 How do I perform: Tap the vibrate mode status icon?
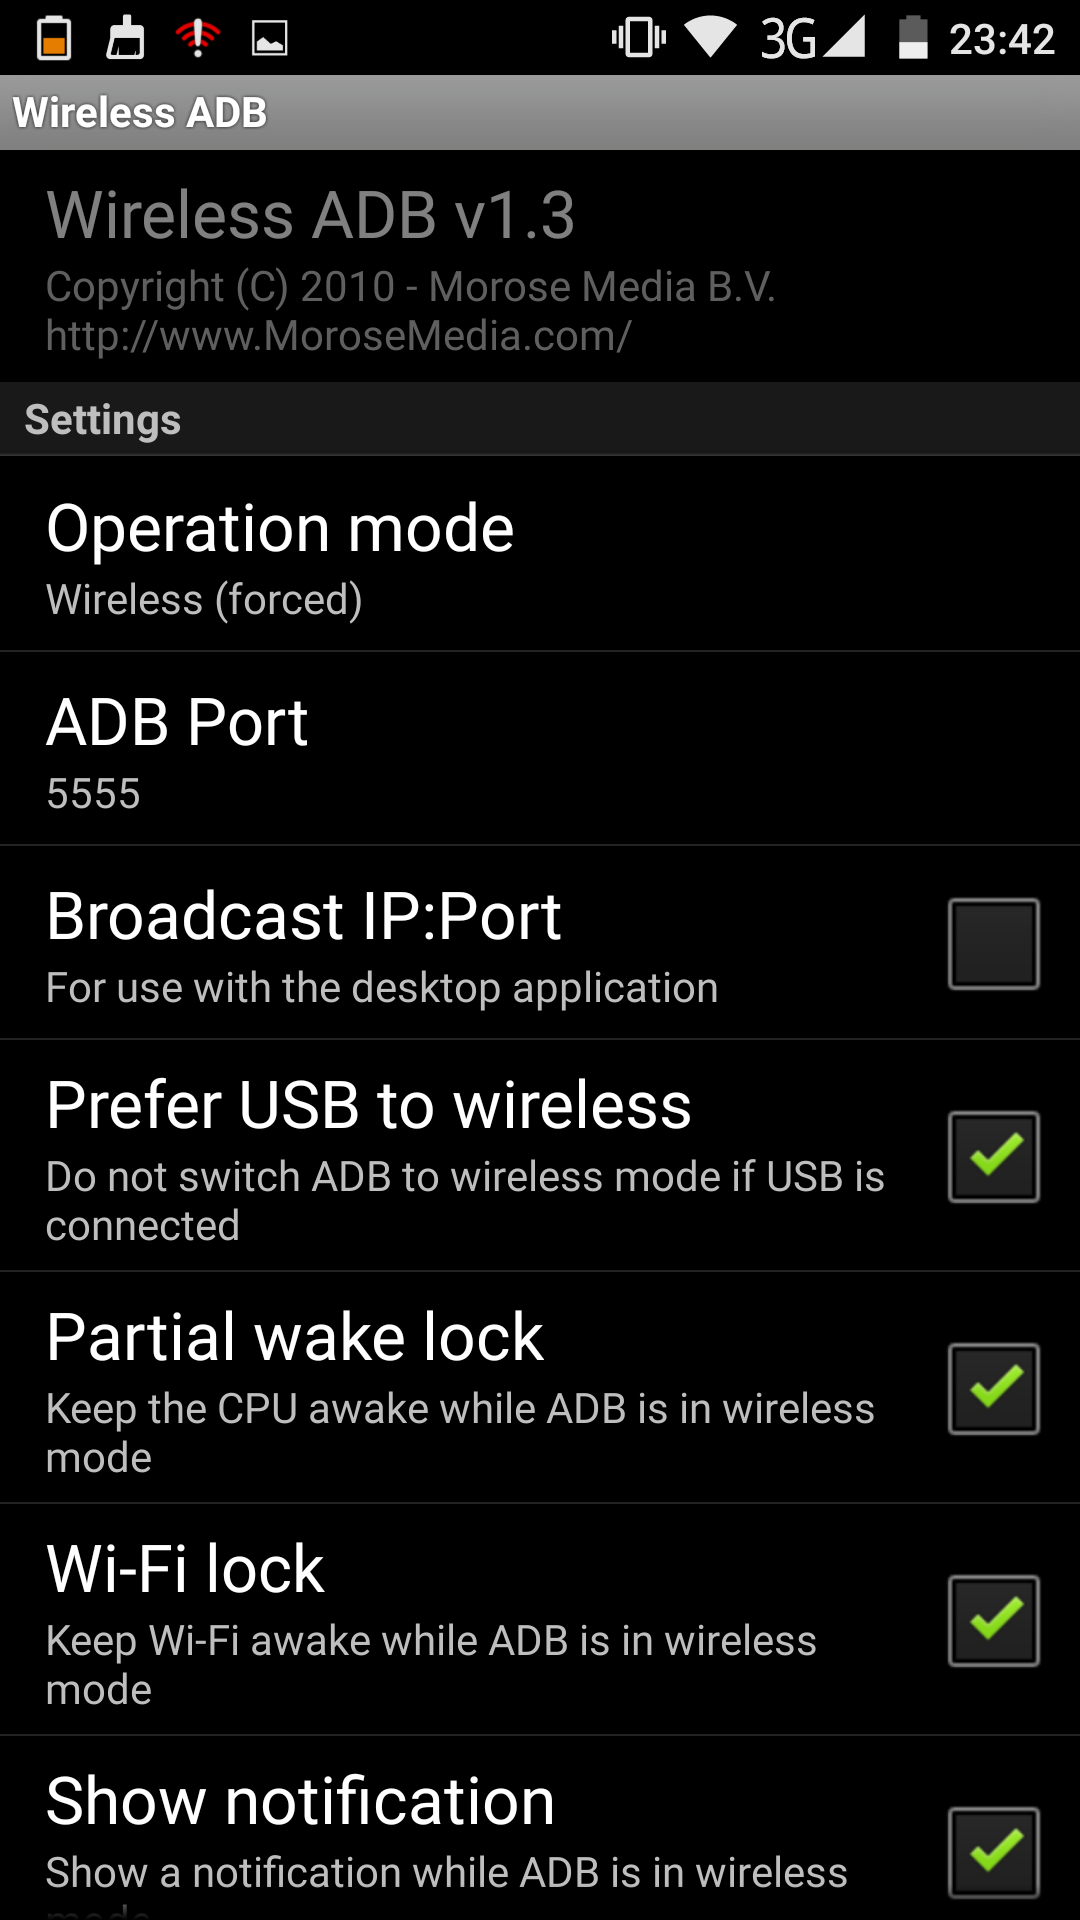pyautogui.click(x=638, y=38)
